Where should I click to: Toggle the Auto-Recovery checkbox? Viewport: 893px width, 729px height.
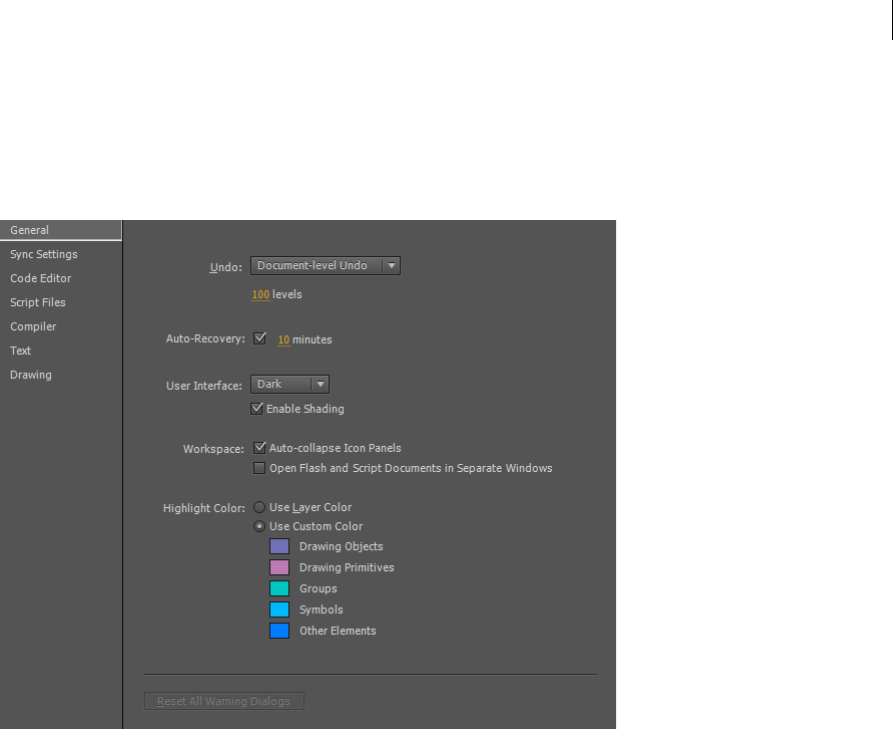click(x=260, y=338)
